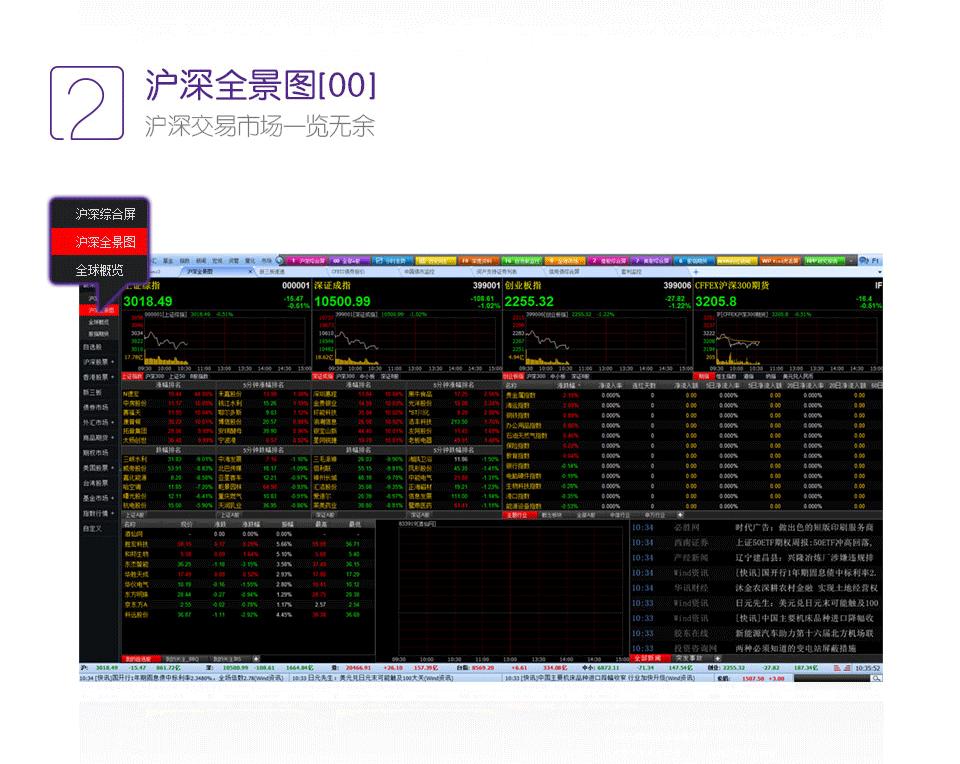Click the purple 2 quick-launch toolbar icon
The height and width of the screenshot is (764, 960).
(606, 258)
